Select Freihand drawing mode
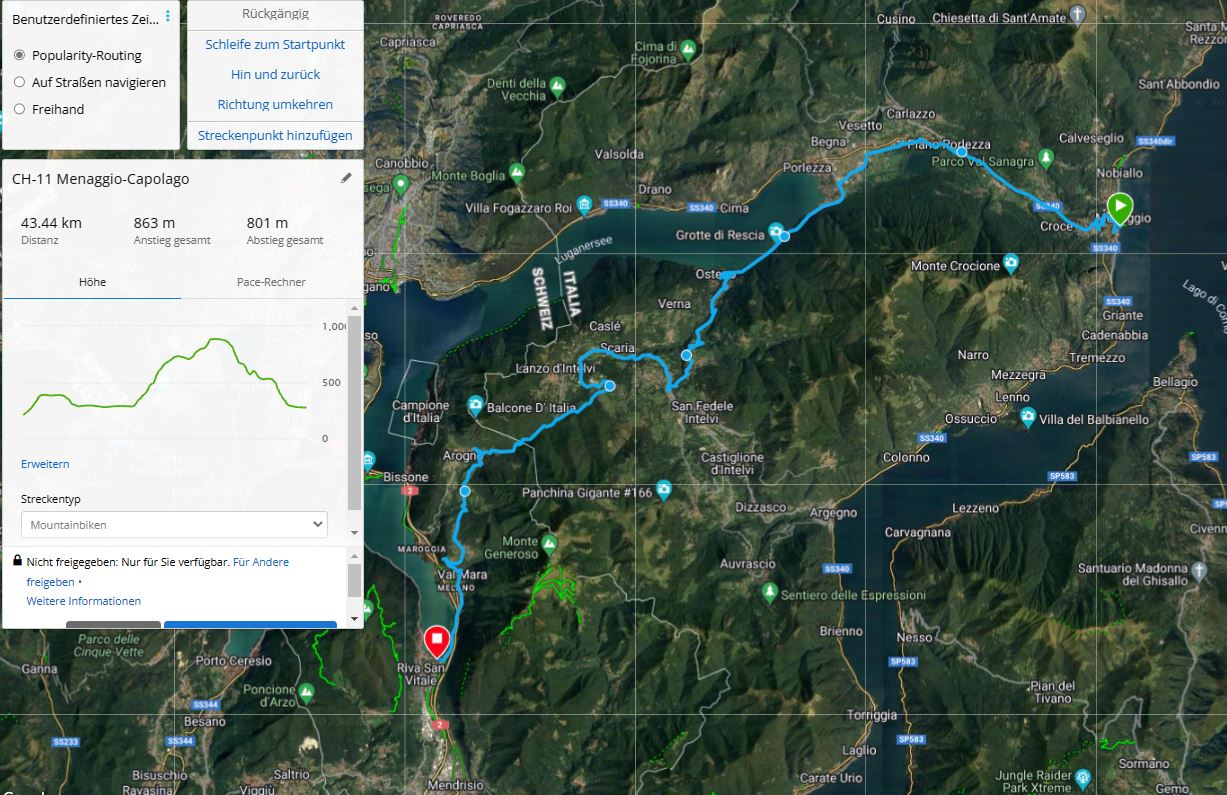Screen dimensions: 1227x795 [x=19, y=109]
